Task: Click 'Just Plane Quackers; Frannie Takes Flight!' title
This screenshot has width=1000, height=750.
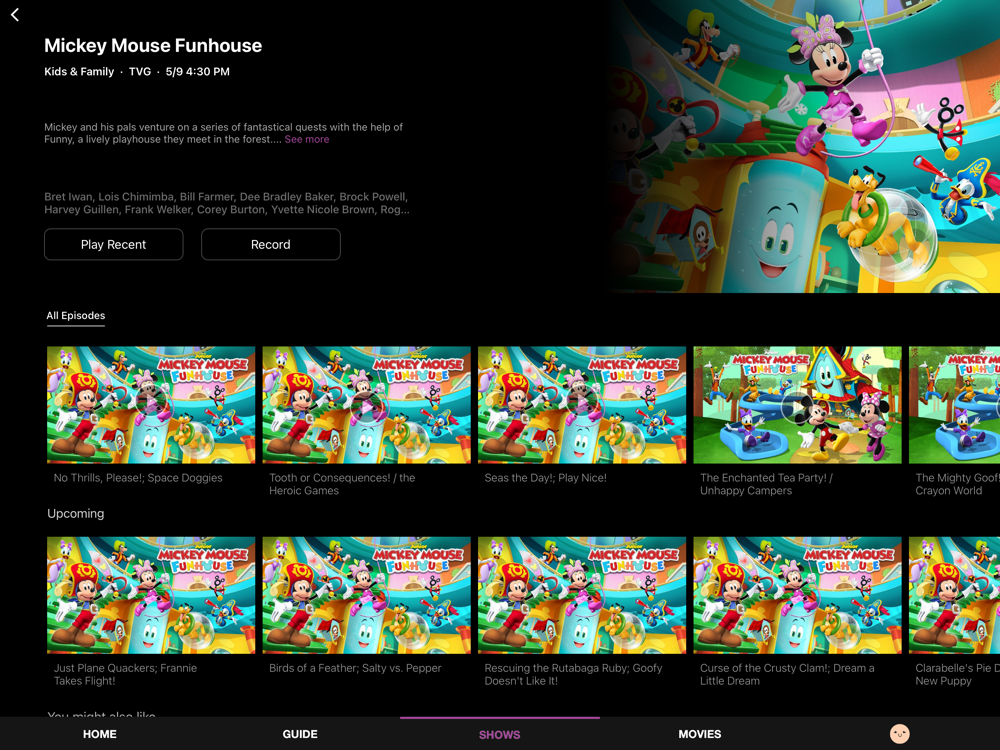Action: click(x=126, y=674)
